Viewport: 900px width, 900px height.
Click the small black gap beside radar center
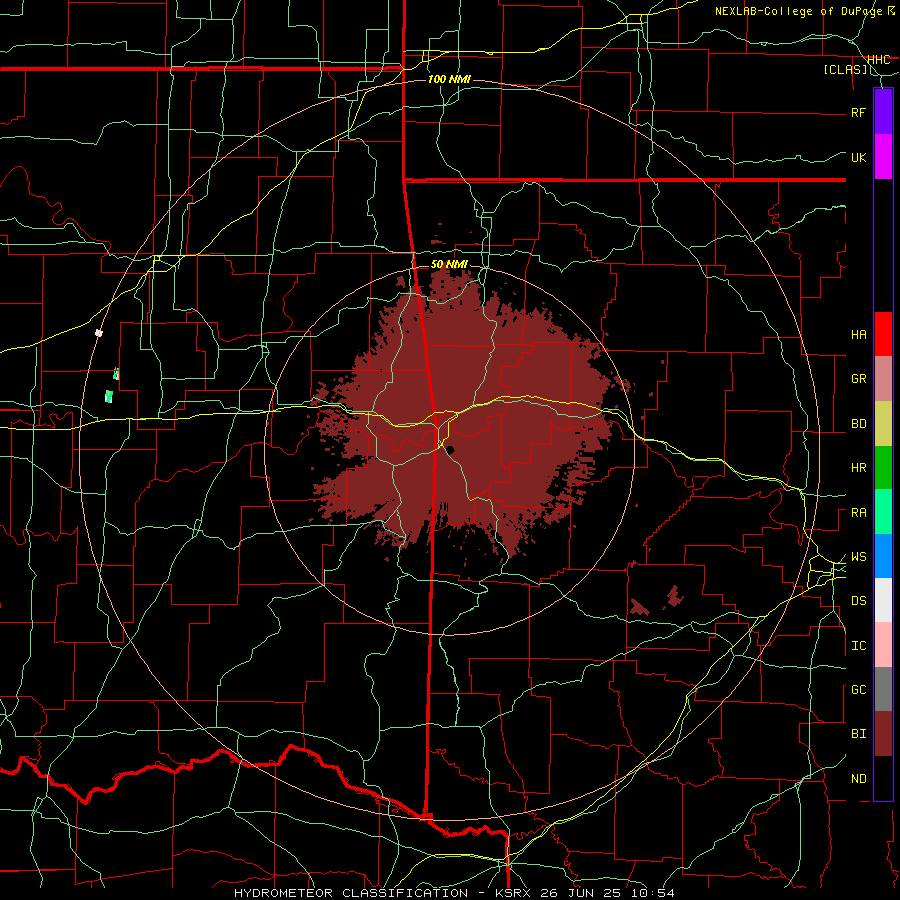tap(451, 449)
